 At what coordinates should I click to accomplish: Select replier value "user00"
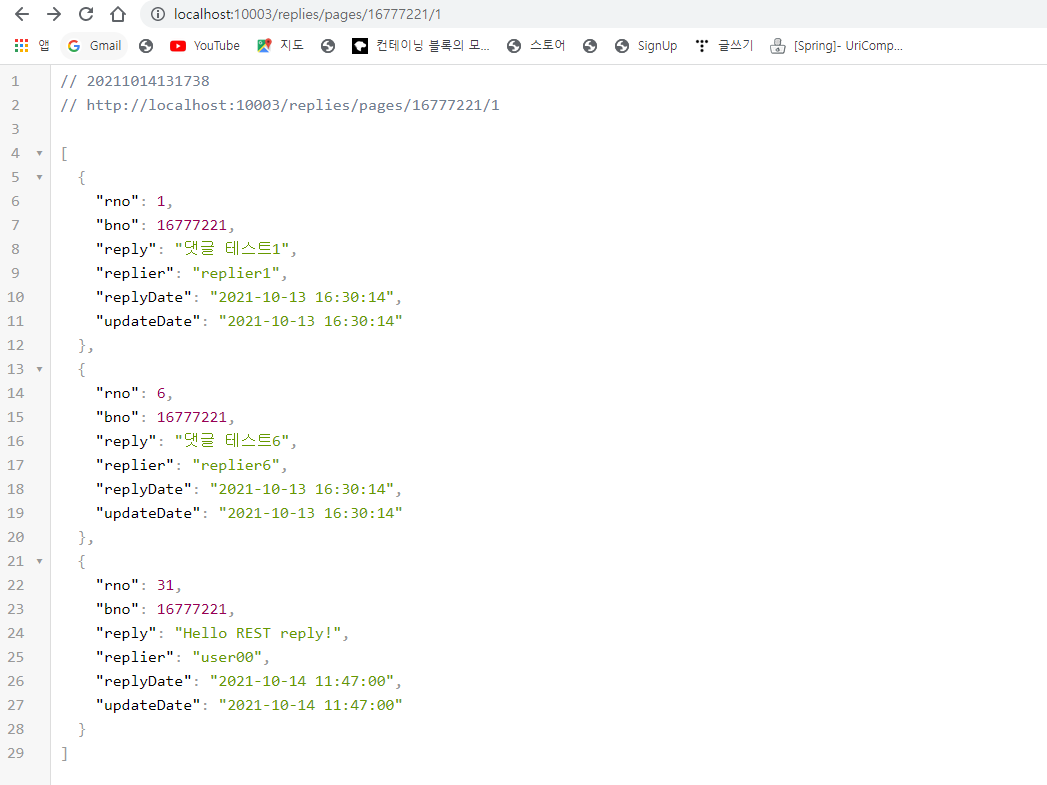coord(227,658)
